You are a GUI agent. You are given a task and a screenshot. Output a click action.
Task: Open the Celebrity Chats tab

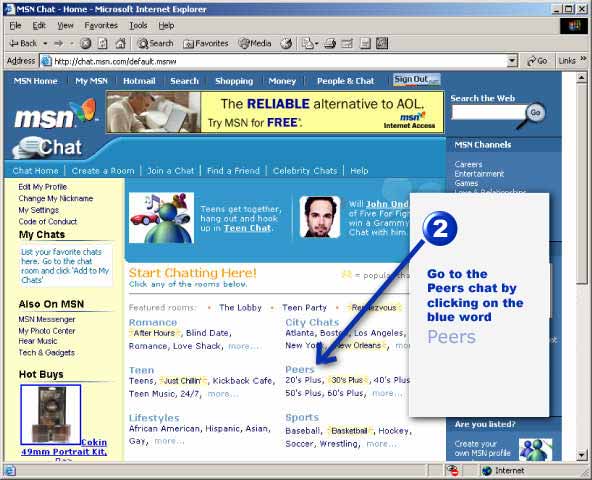pyautogui.click(x=305, y=171)
